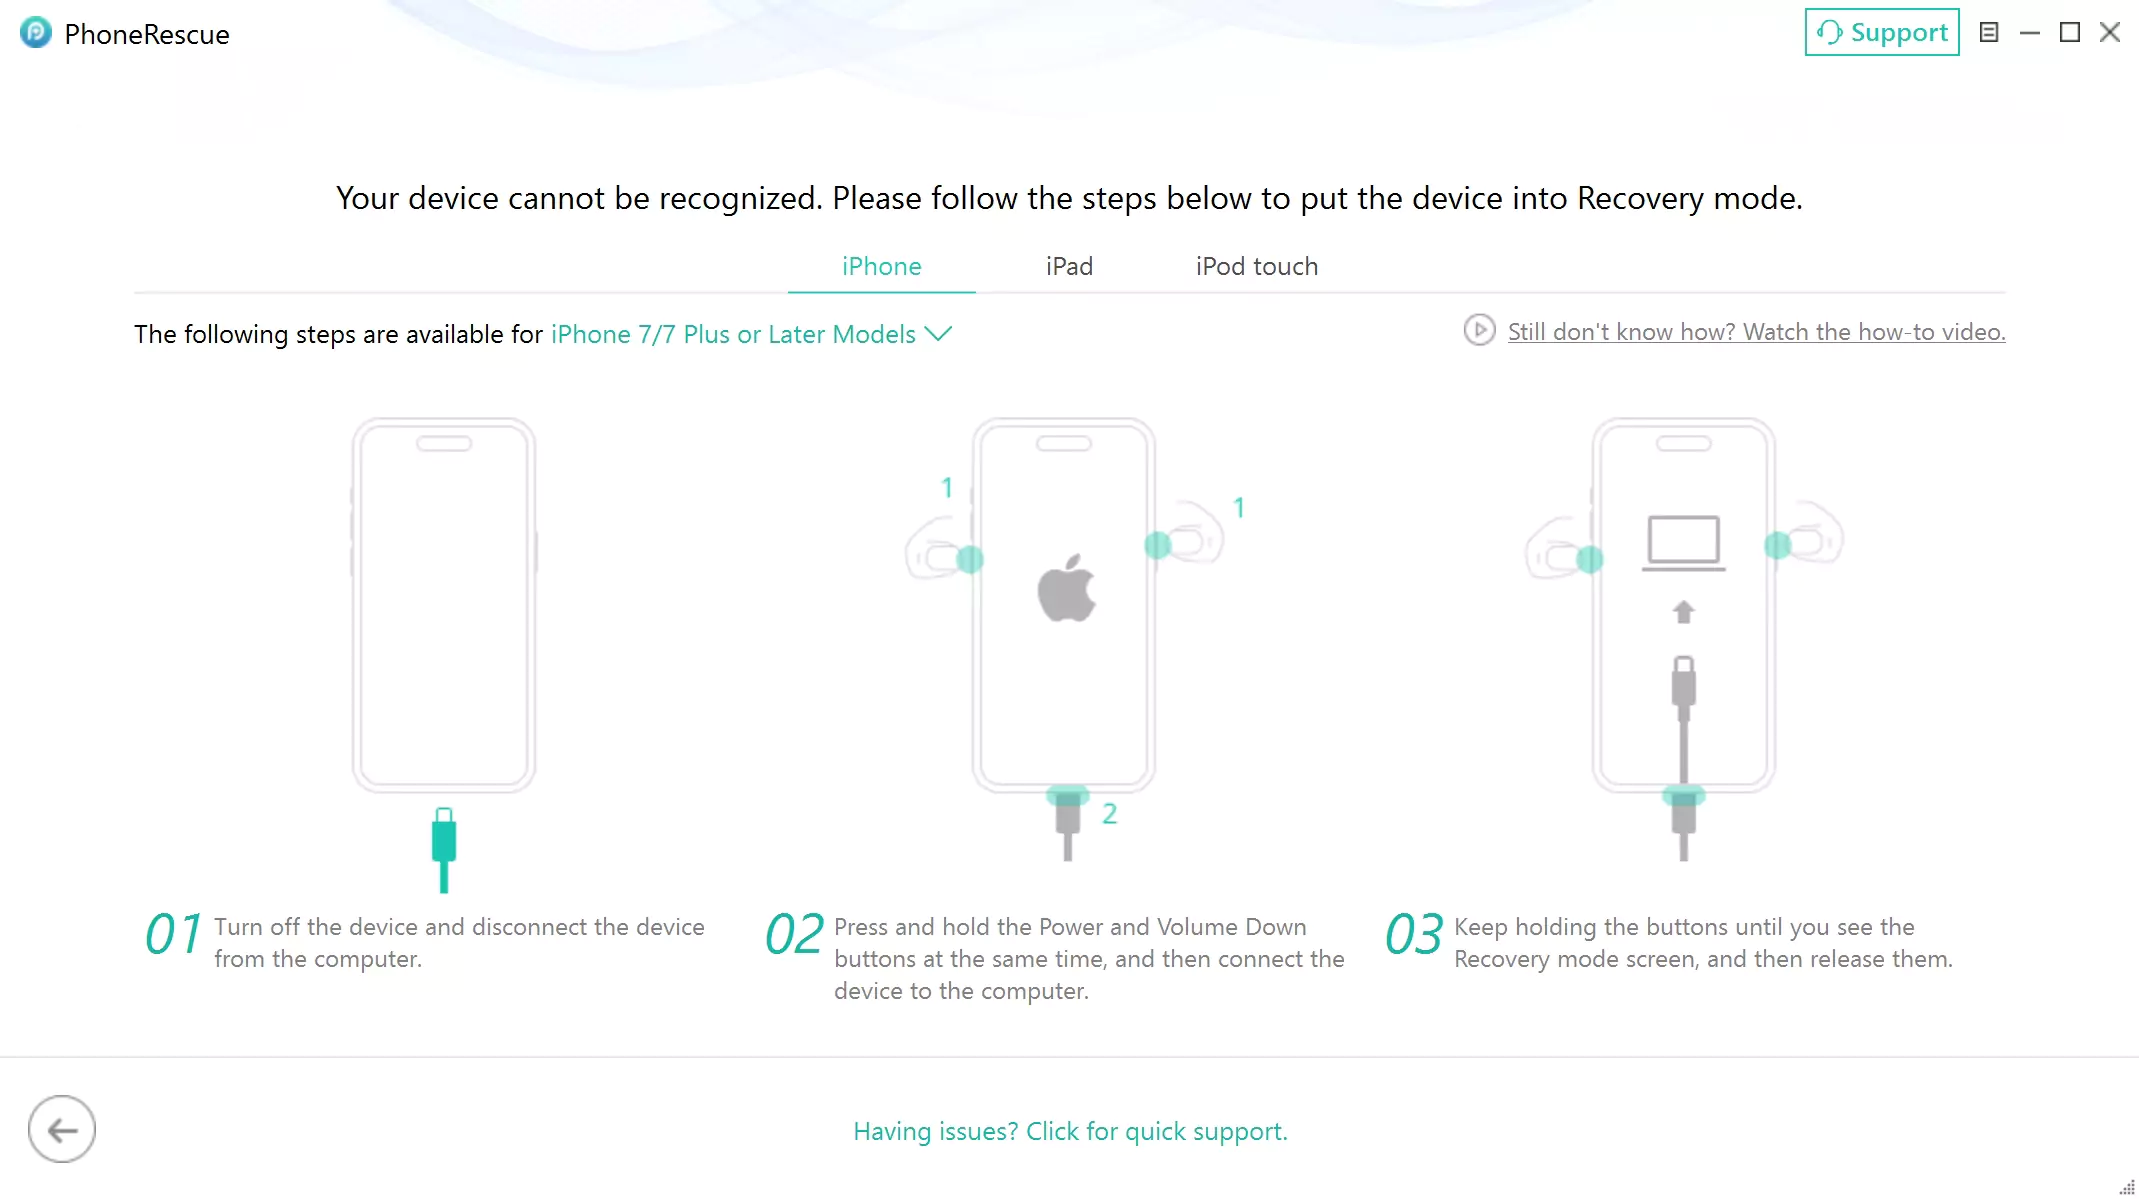Image resolution: width=2139 pixels, height=1199 pixels.
Task: Maximize the PhoneRescue window
Action: click(2070, 32)
